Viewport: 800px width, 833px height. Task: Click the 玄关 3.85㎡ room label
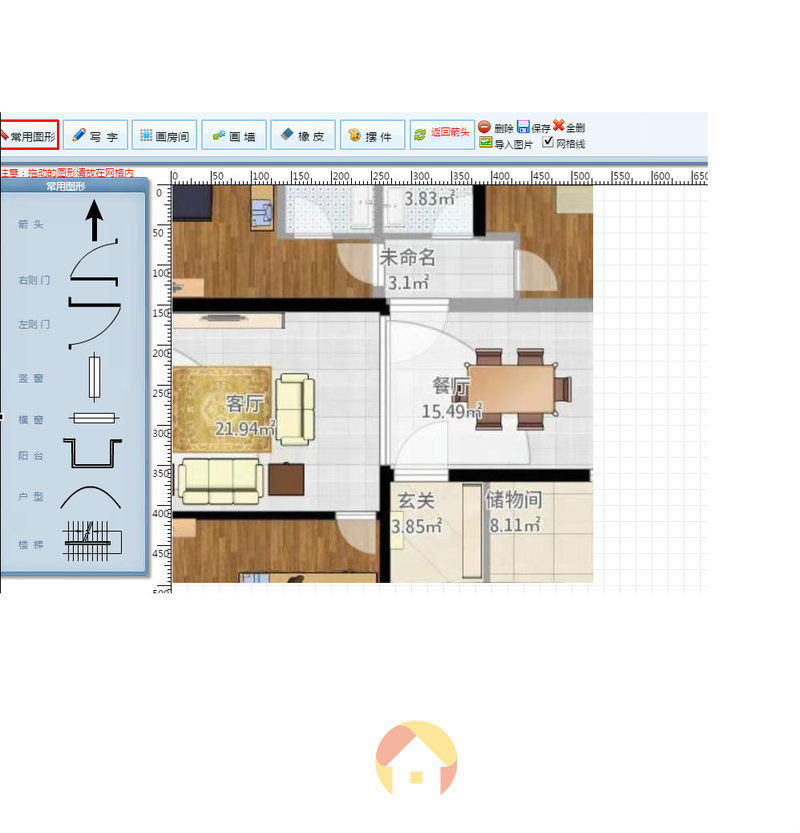[x=416, y=513]
